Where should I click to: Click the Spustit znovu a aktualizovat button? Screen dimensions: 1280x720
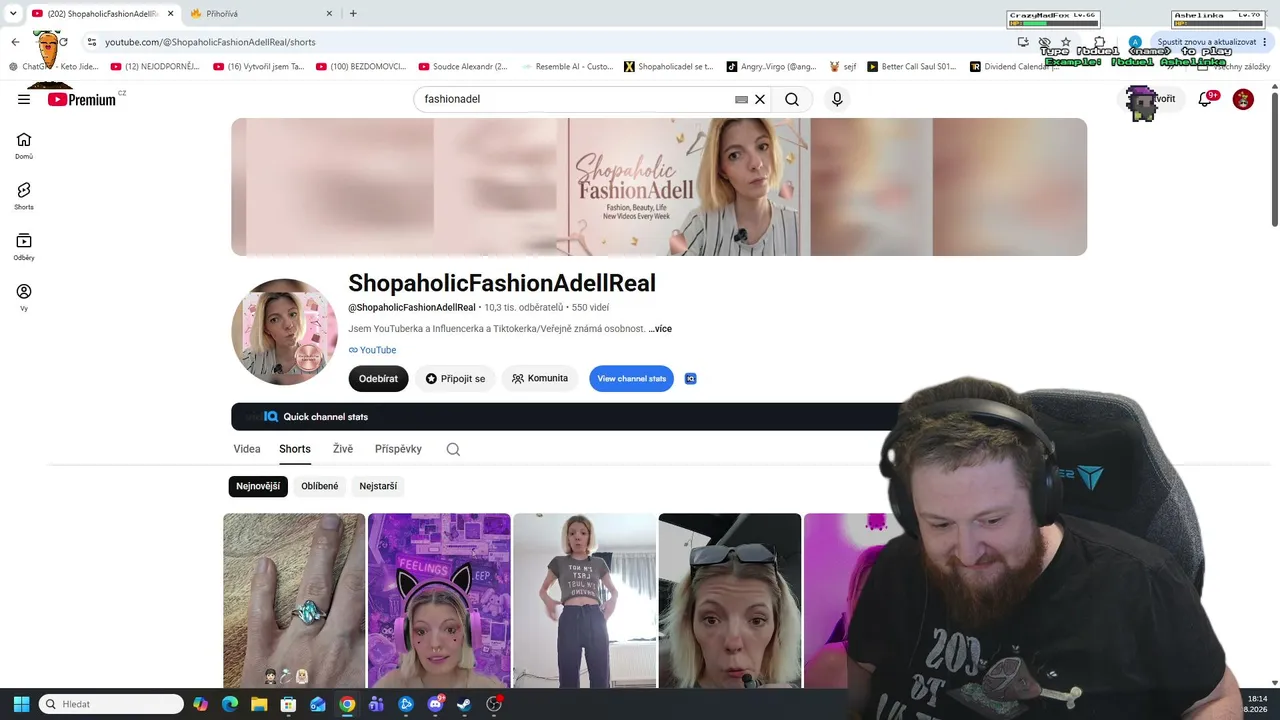pos(1206,42)
